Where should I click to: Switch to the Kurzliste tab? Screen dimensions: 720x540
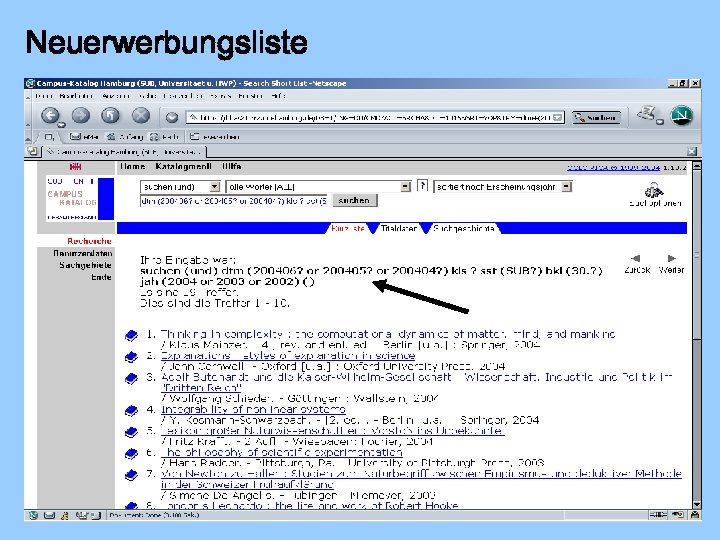click(x=348, y=228)
